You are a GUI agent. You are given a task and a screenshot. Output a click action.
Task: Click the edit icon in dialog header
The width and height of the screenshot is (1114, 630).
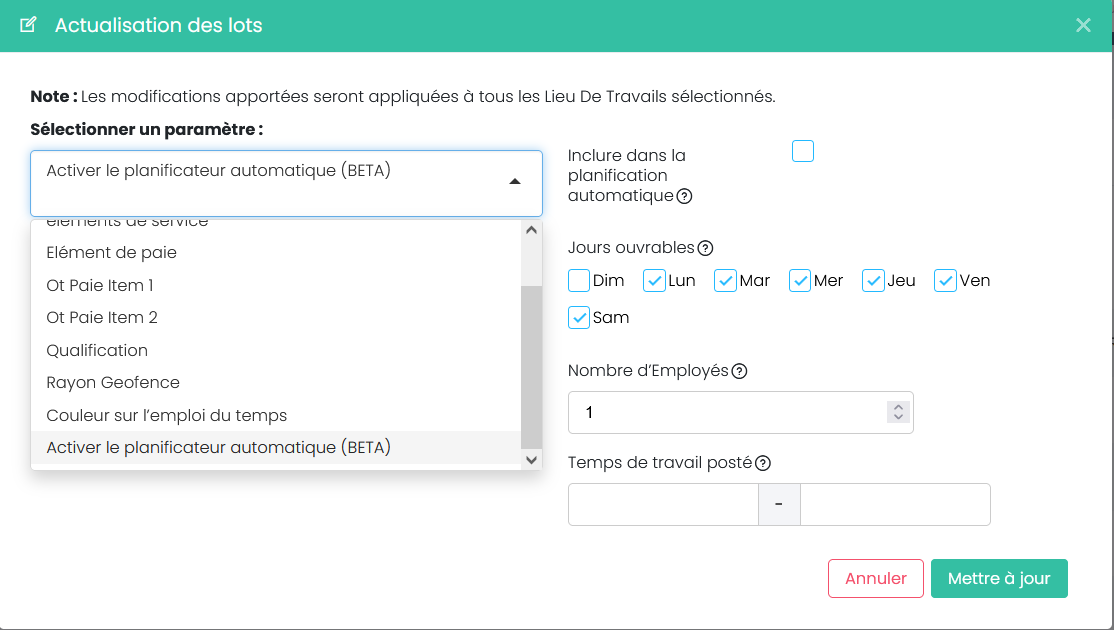pyautogui.click(x=29, y=25)
